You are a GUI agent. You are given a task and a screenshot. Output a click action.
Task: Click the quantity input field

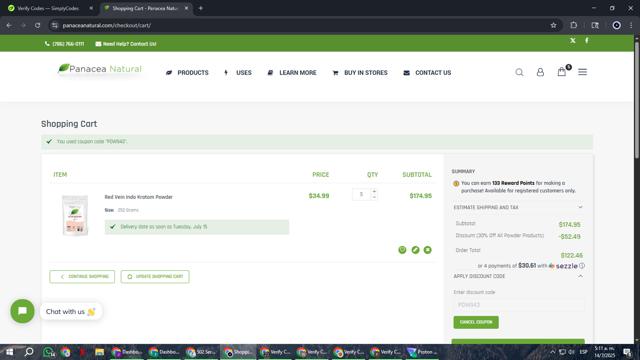(x=361, y=194)
